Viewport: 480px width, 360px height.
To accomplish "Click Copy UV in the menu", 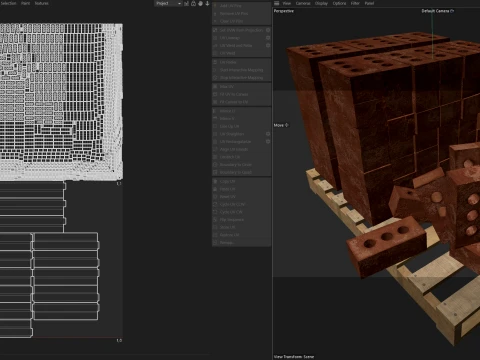I will (242, 181).
